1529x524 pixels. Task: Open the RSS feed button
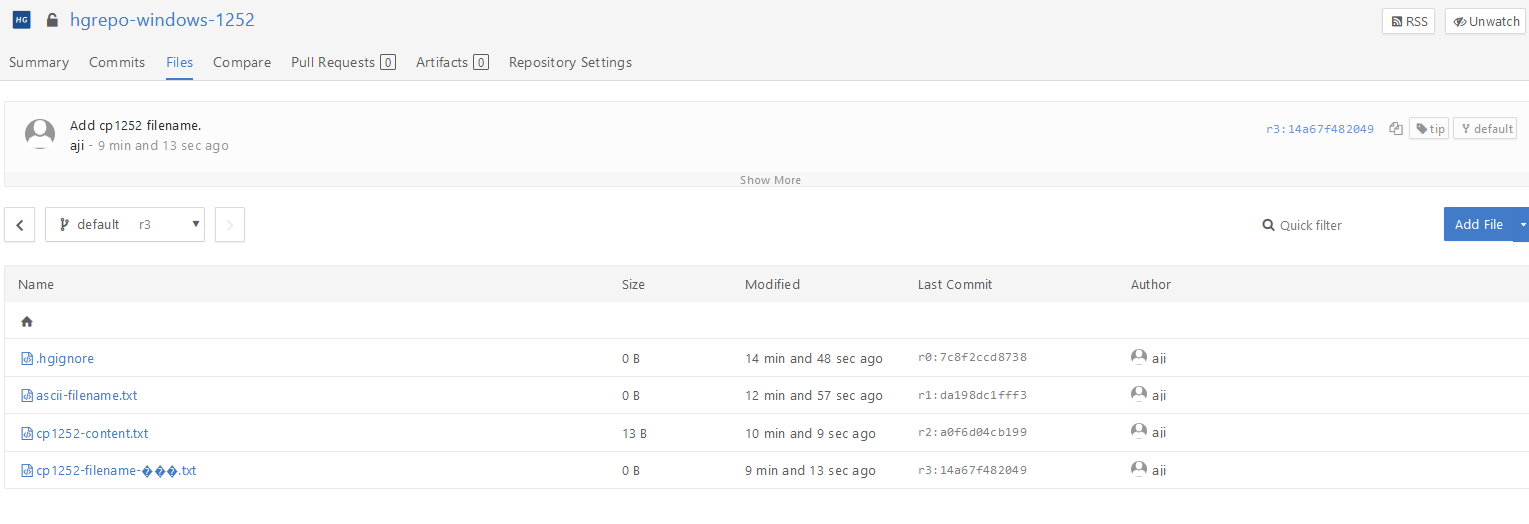[1409, 21]
